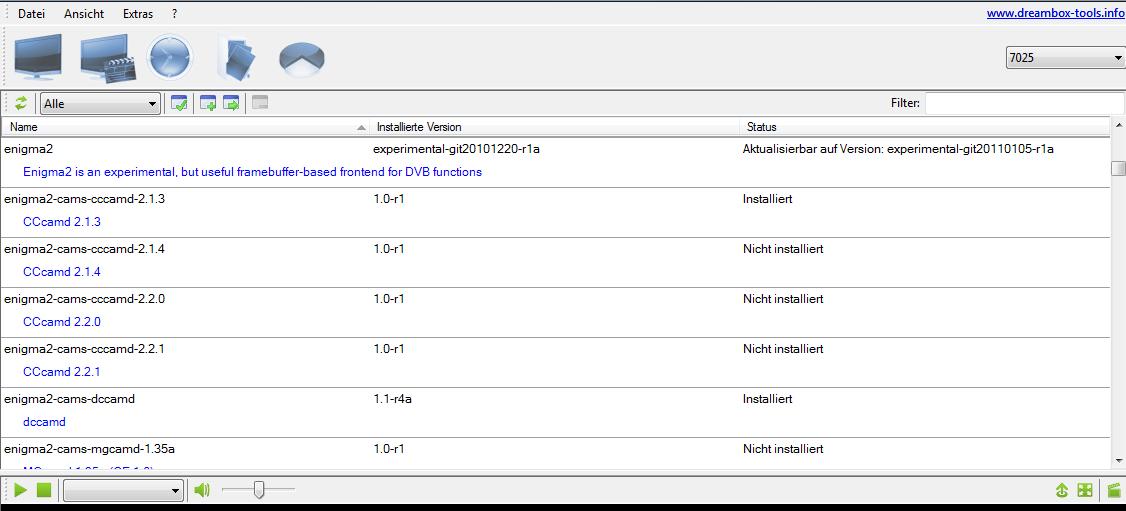Click the window icon with green arrow
The image size is (1126, 511).
point(231,103)
